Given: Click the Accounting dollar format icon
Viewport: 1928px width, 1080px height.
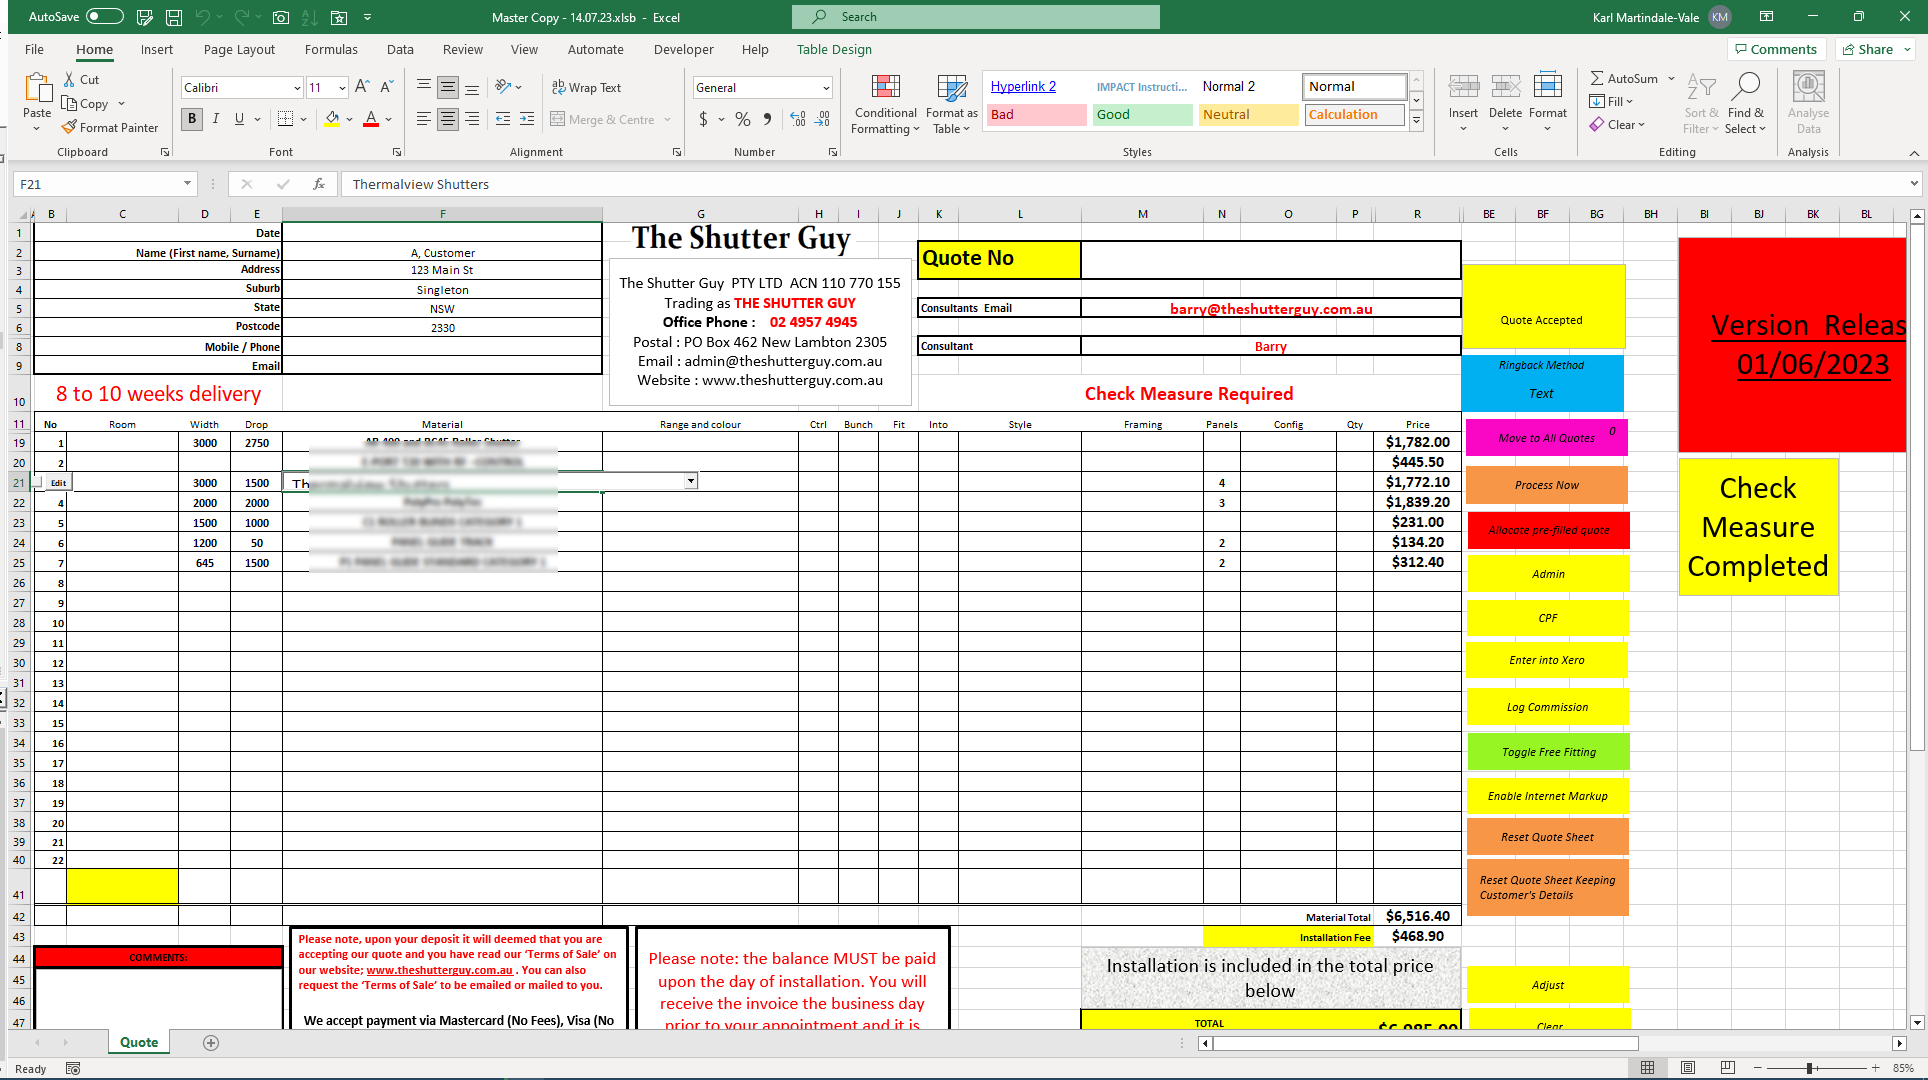Looking at the screenshot, I should point(704,119).
